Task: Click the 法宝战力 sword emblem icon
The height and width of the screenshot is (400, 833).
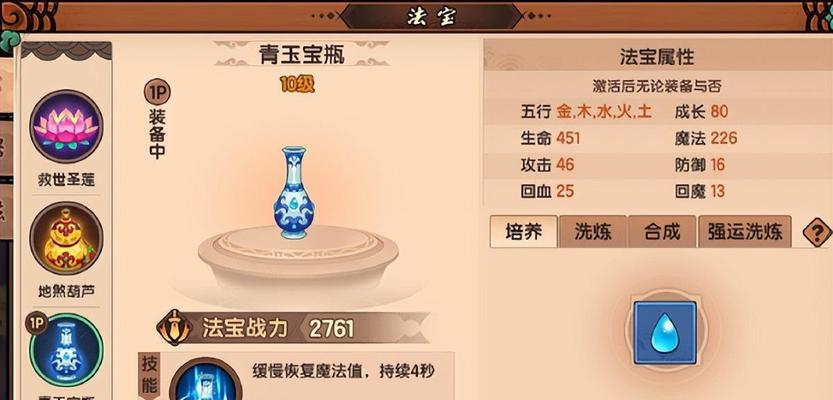Action: click(174, 328)
